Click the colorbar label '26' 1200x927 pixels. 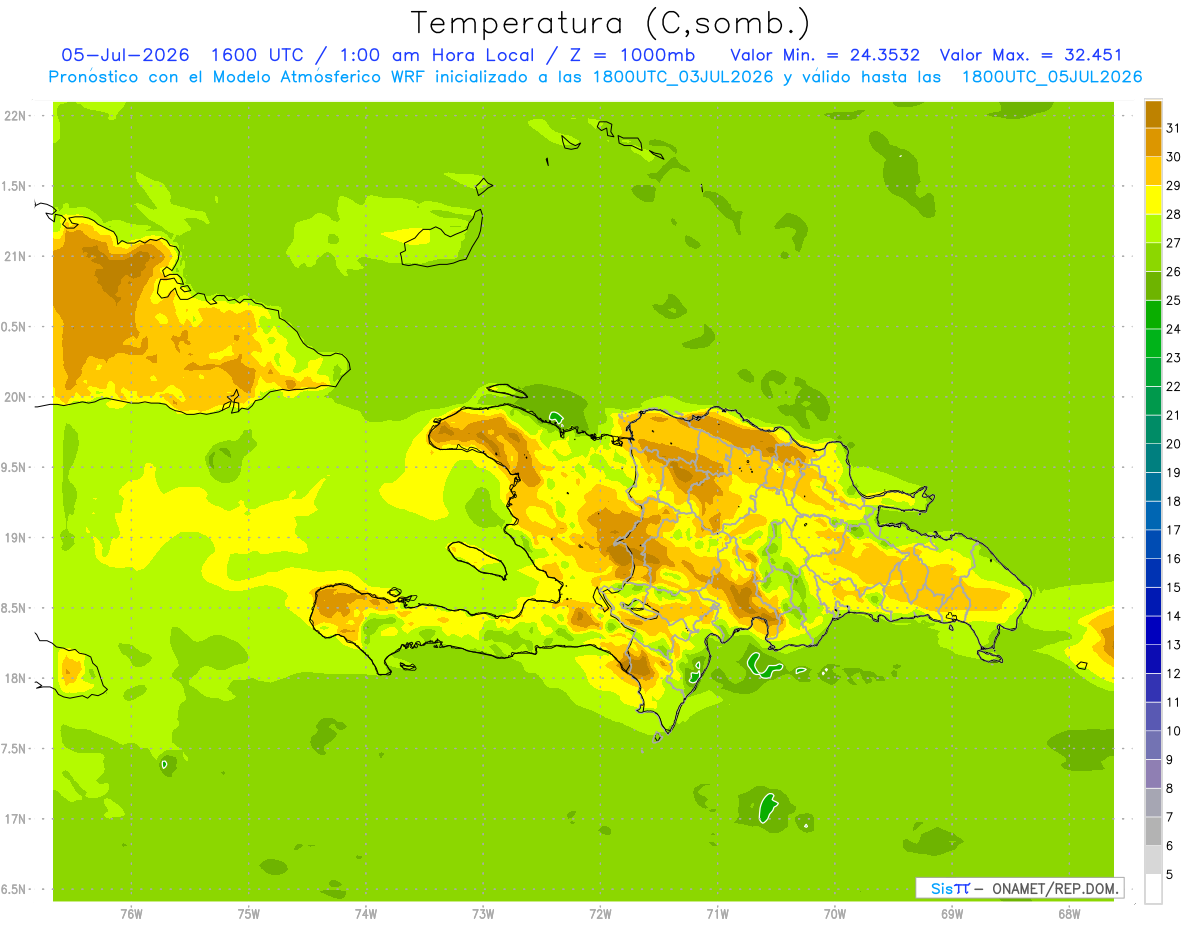click(x=1174, y=271)
